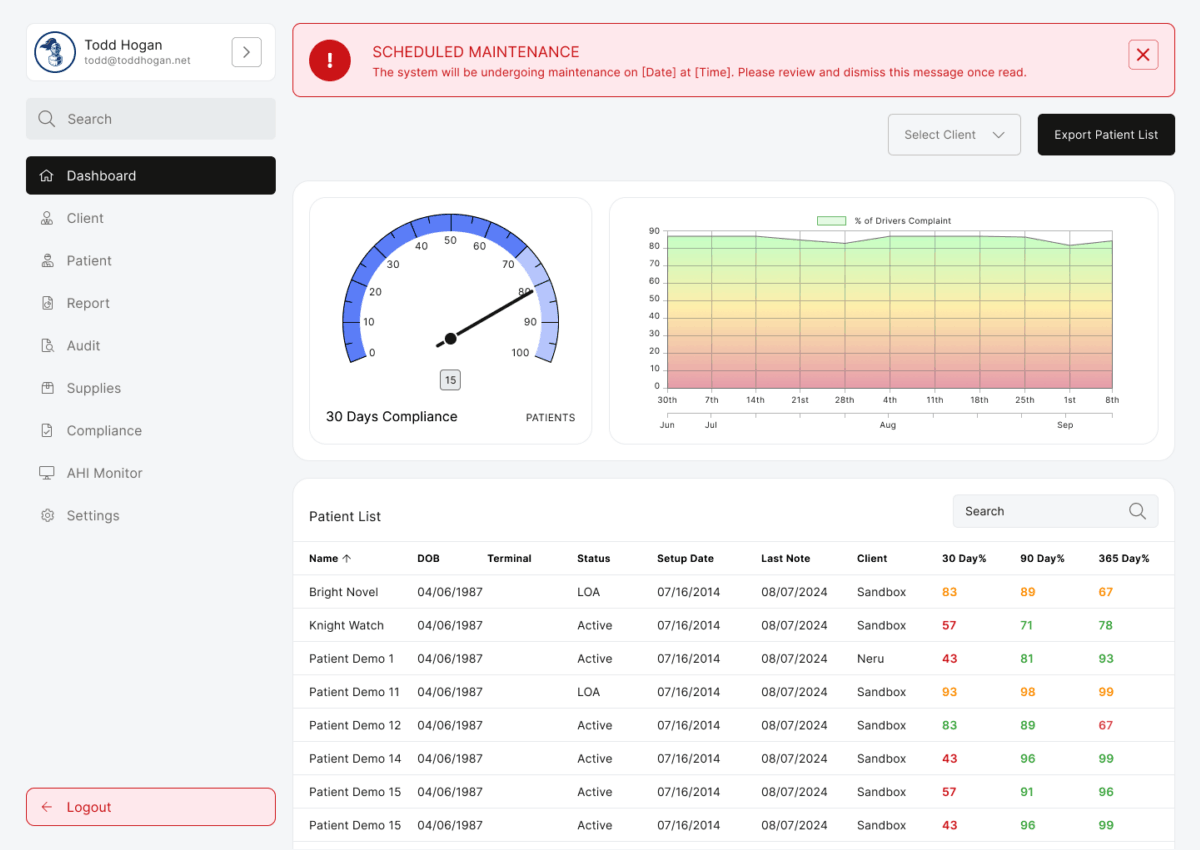
Task: Open the Select Client dropdown
Action: 954,135
